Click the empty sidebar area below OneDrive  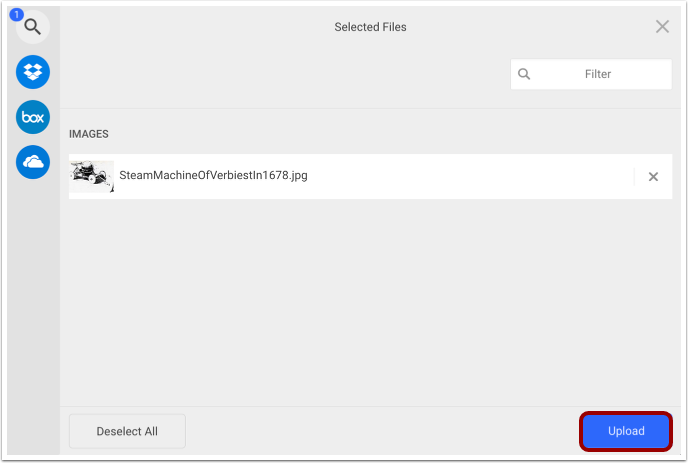point(33,316)
